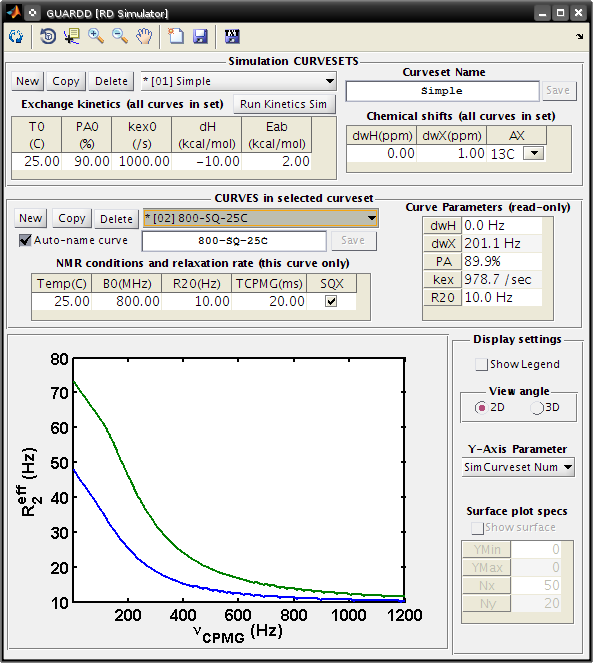Click the toolbar dock arrow at far right
This screenshot has height=663, width=593.
(x=579, y=36)
